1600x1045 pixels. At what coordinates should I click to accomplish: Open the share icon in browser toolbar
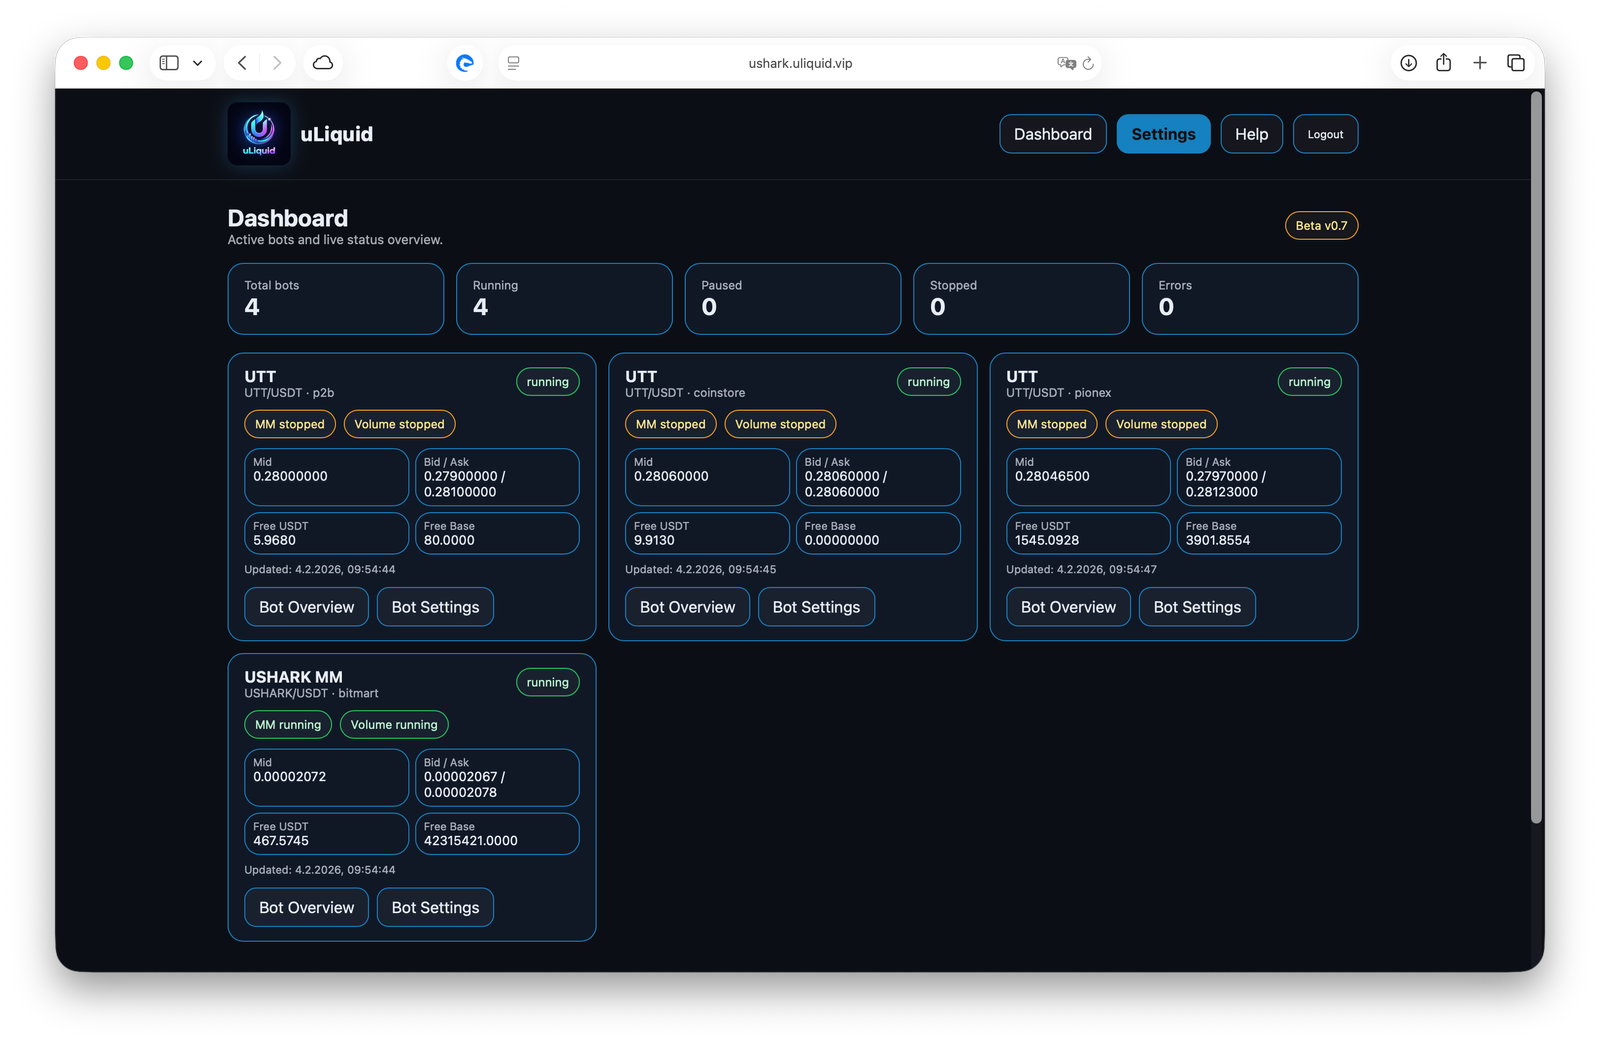(1443, 62)
